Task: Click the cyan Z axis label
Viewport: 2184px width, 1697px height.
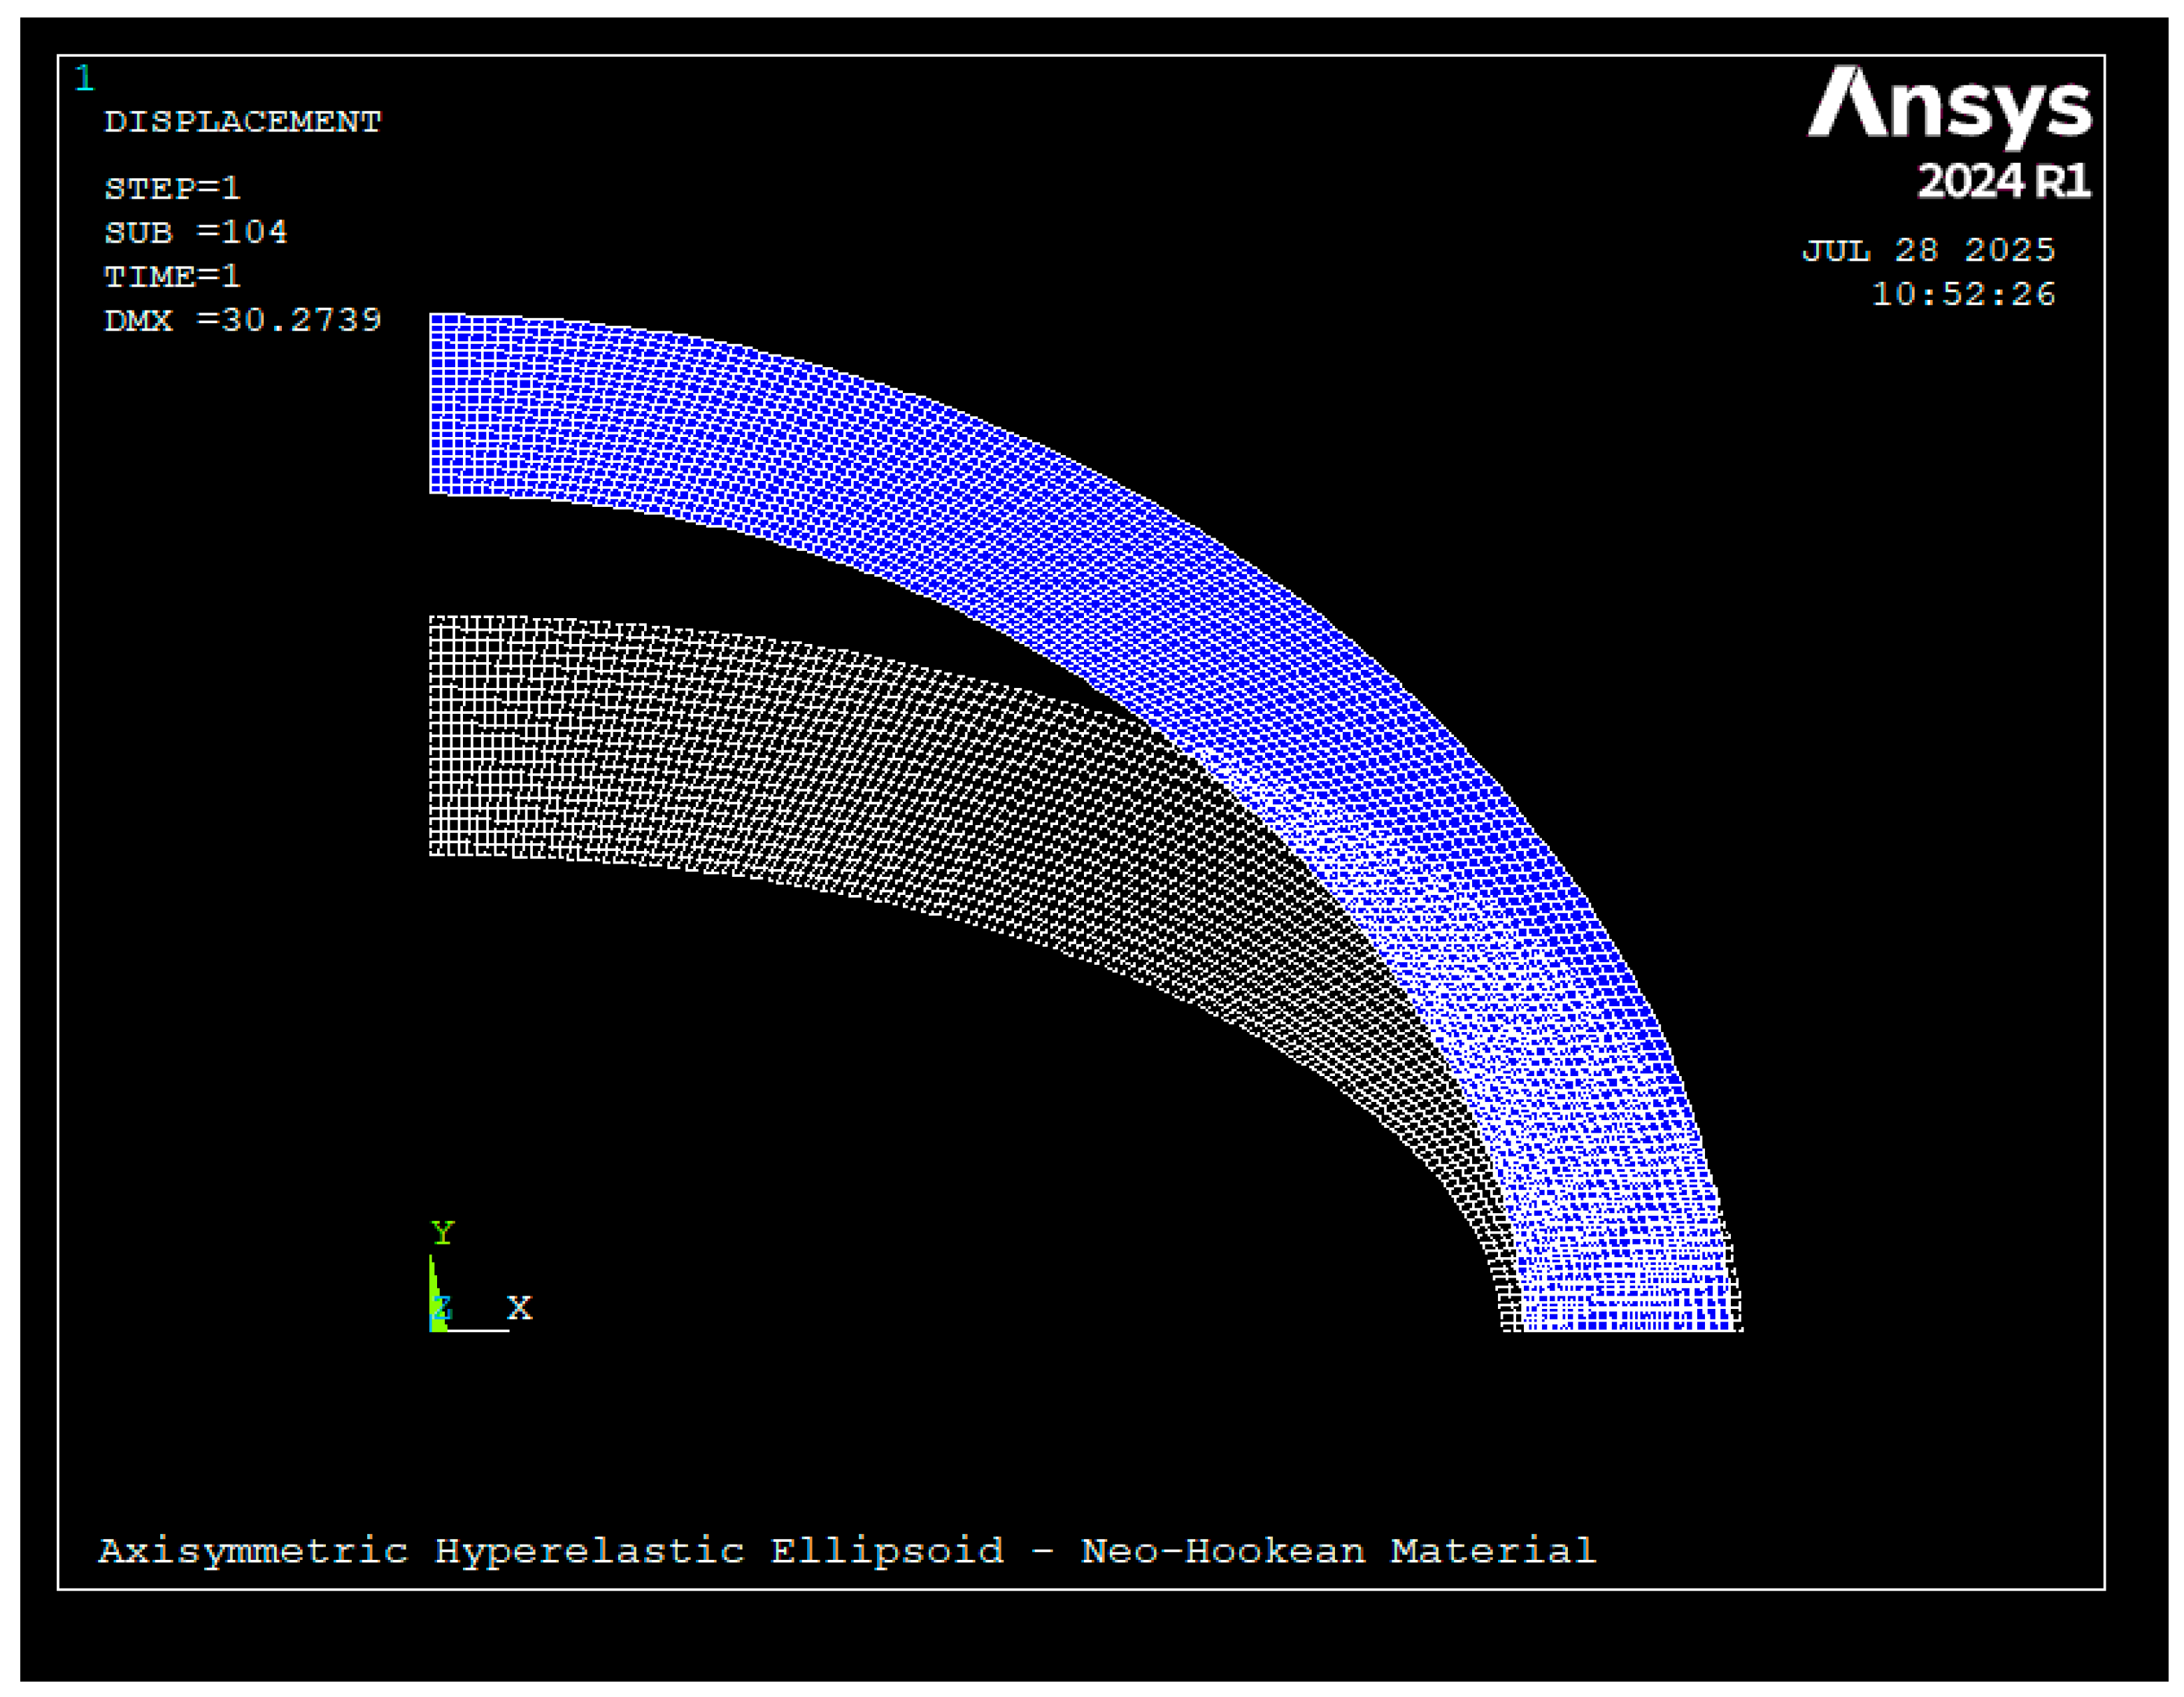Action: [x=444, y=1307]
